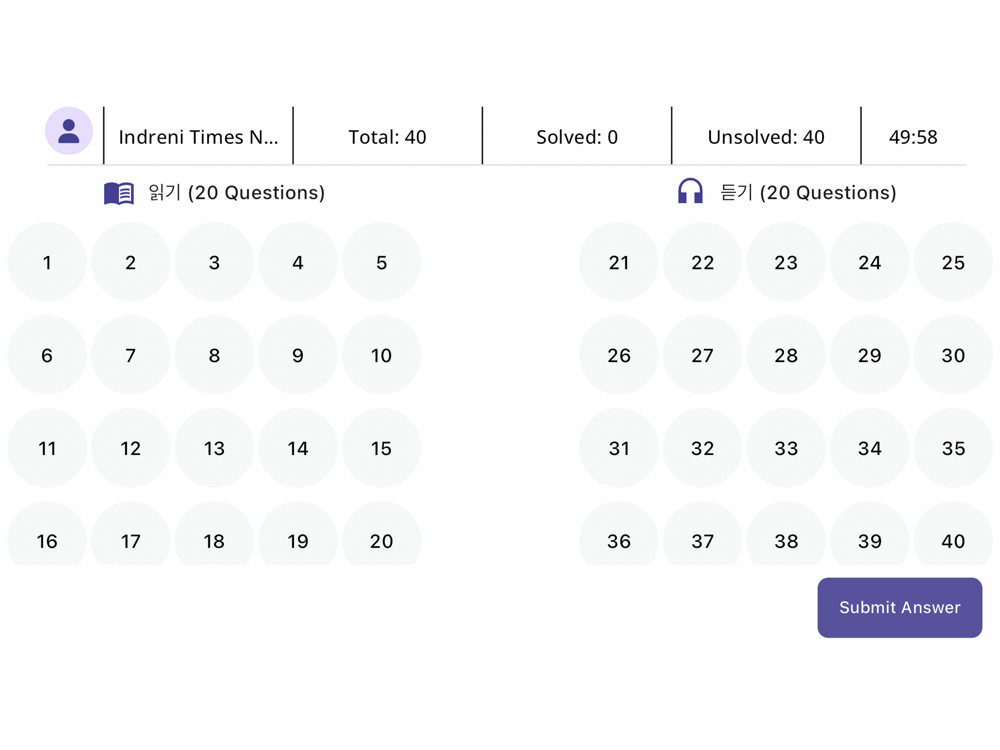Click the Solved: 0 counter
1000x750 pixels.
[x=577, y=137]
